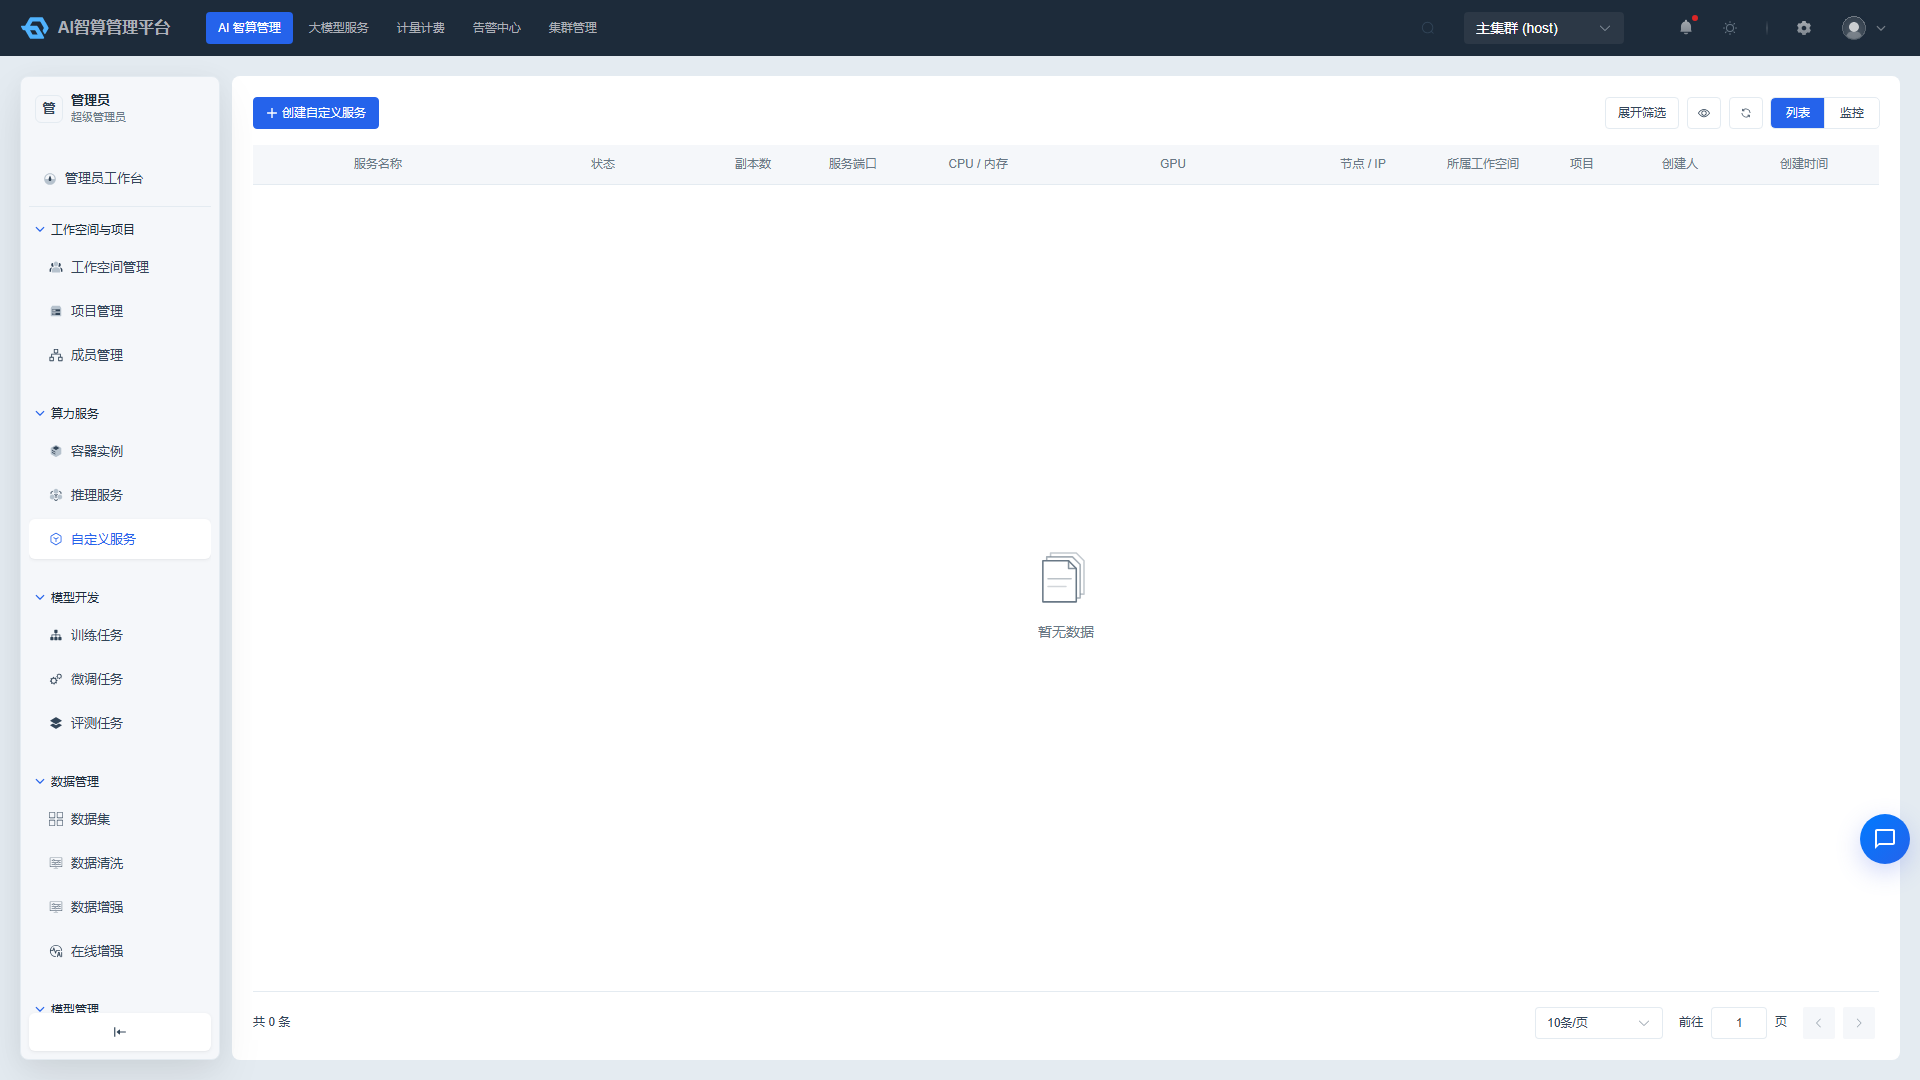Toggle column visibility eye icon
Screen dimensions: 1920x1080
[1704, 113]
